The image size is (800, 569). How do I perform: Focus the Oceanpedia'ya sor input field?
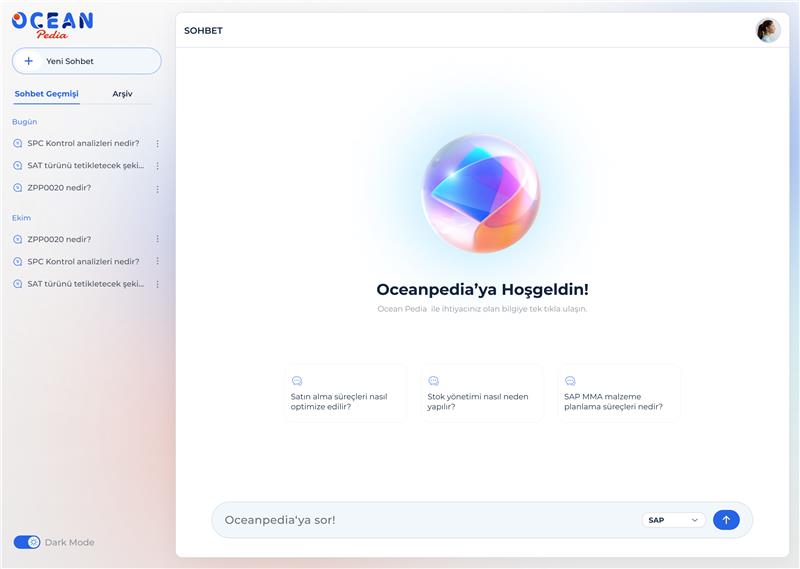(x=429, y=520)
